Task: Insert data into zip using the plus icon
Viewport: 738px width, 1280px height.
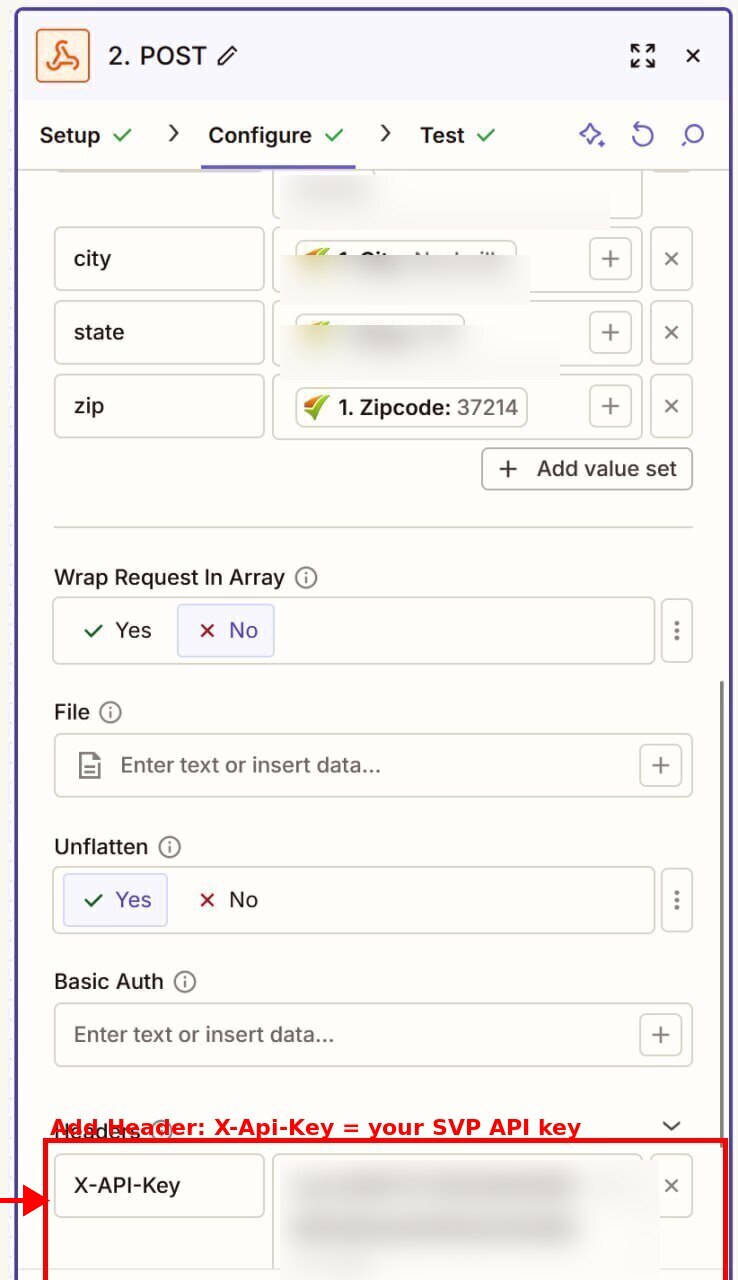Action: [610, 406]
